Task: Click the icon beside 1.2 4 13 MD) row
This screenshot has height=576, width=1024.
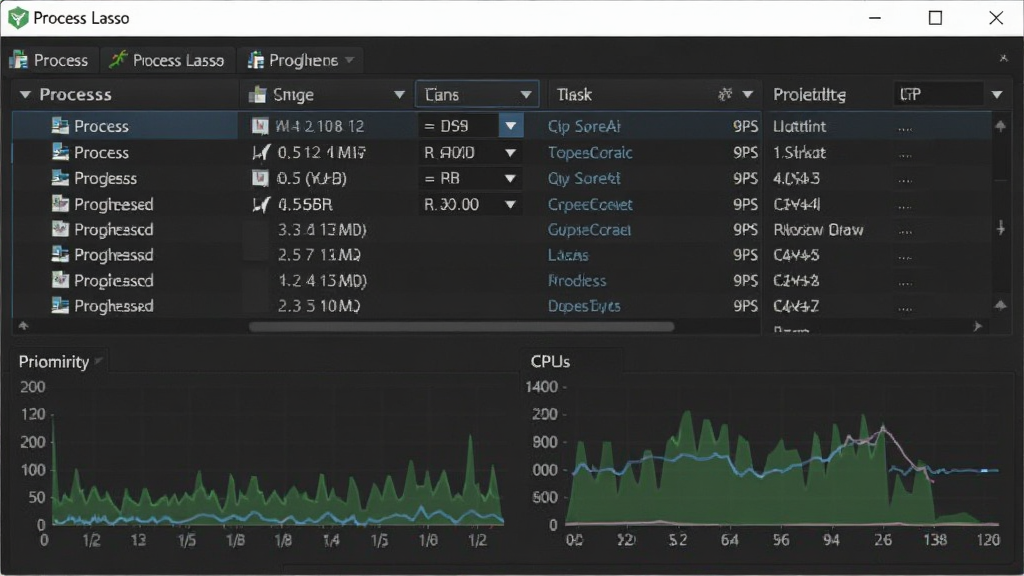Action: point(60,280)
